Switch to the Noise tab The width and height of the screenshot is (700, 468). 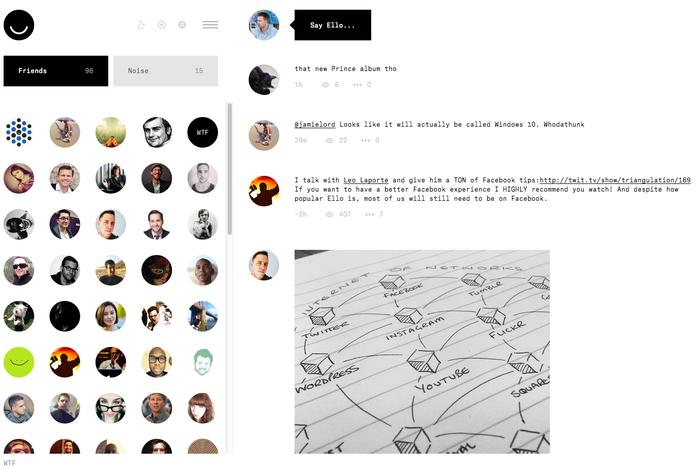click(166, 71)
